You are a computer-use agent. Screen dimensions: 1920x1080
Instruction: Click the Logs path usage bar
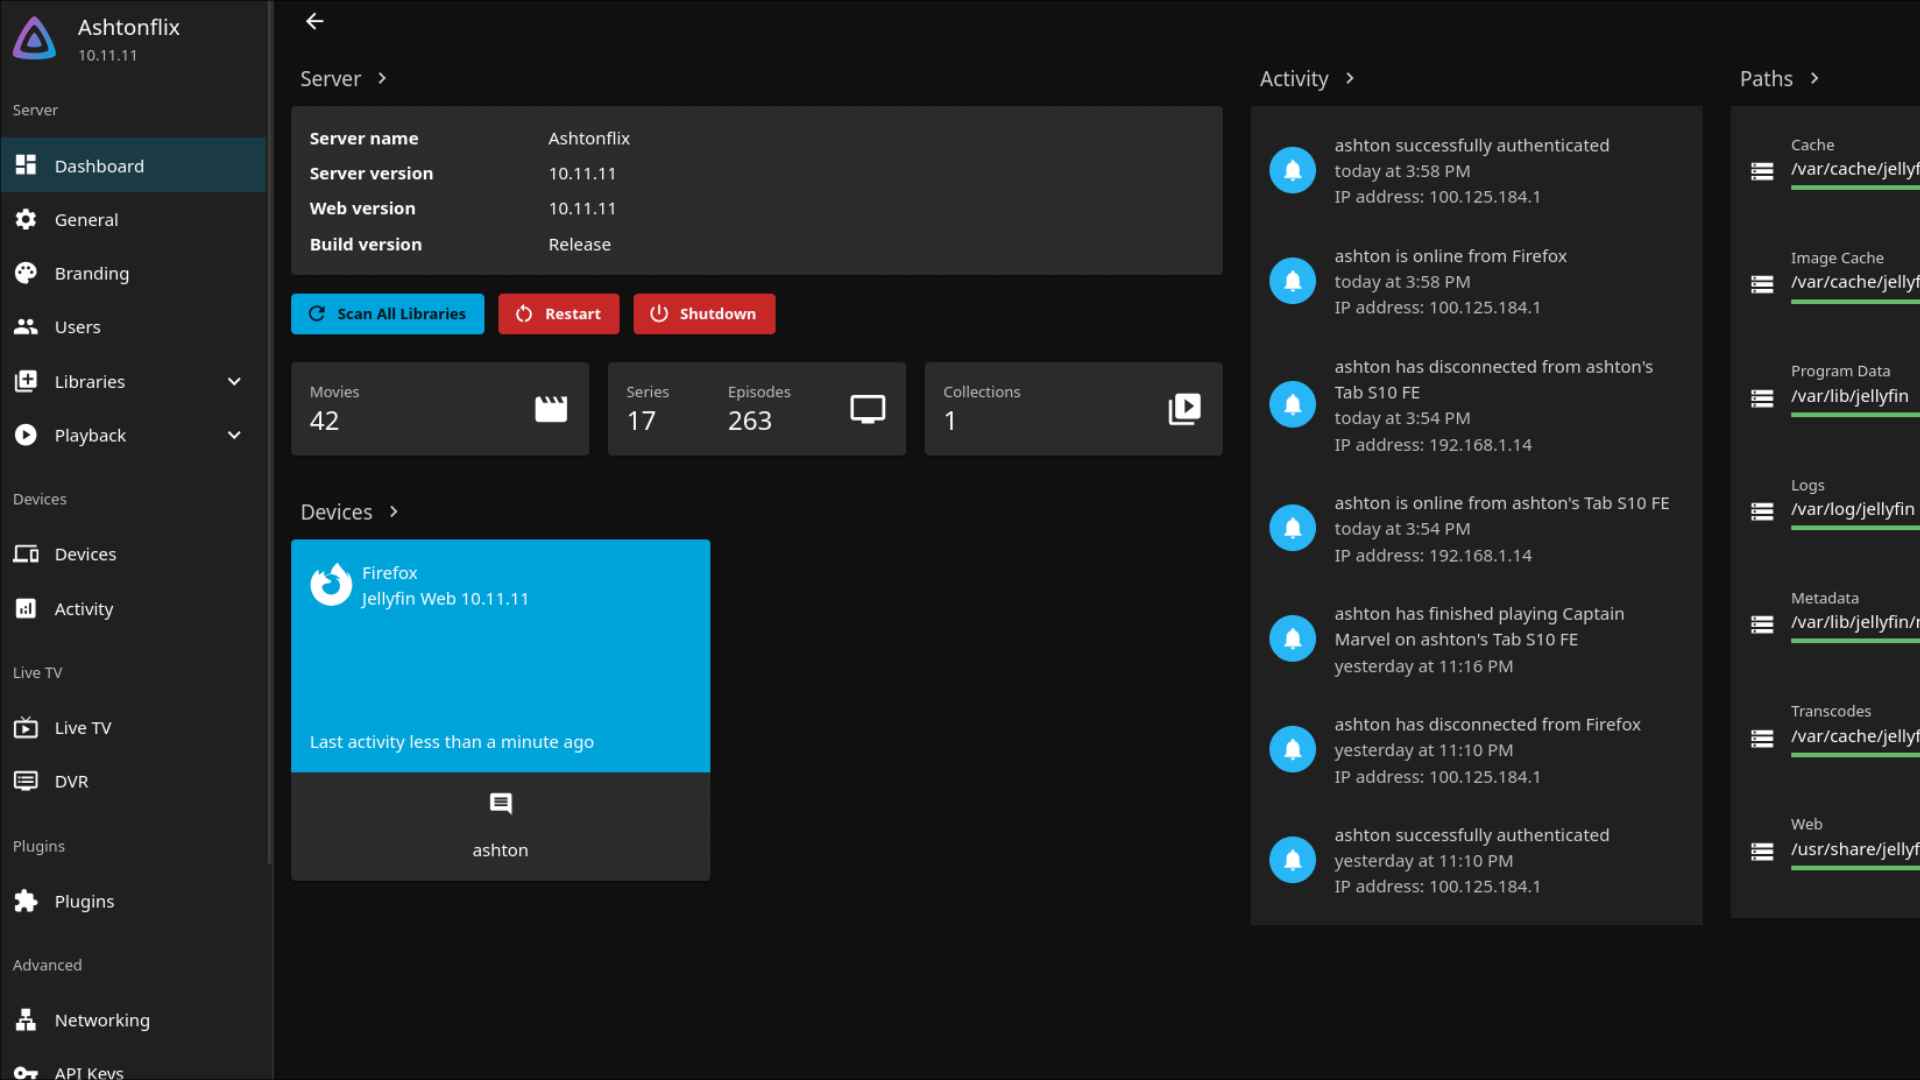[1855, 527]
